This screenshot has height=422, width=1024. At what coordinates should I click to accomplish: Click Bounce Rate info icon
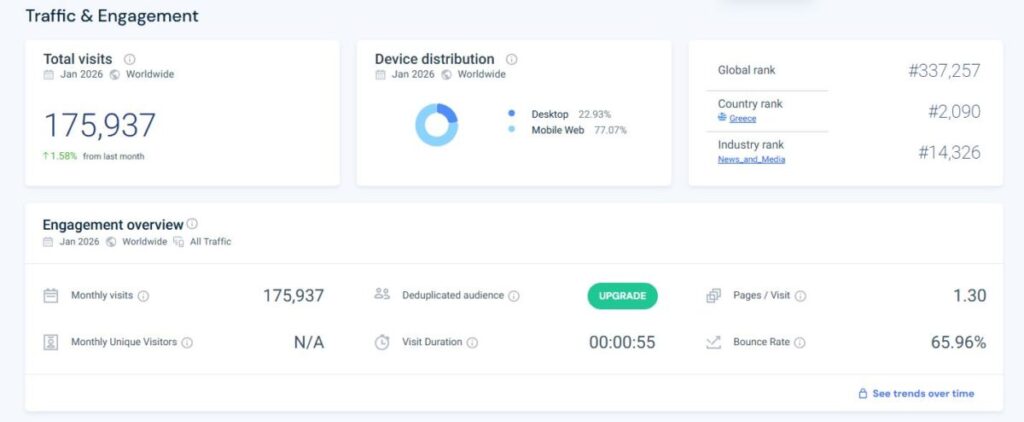[800, 342]
